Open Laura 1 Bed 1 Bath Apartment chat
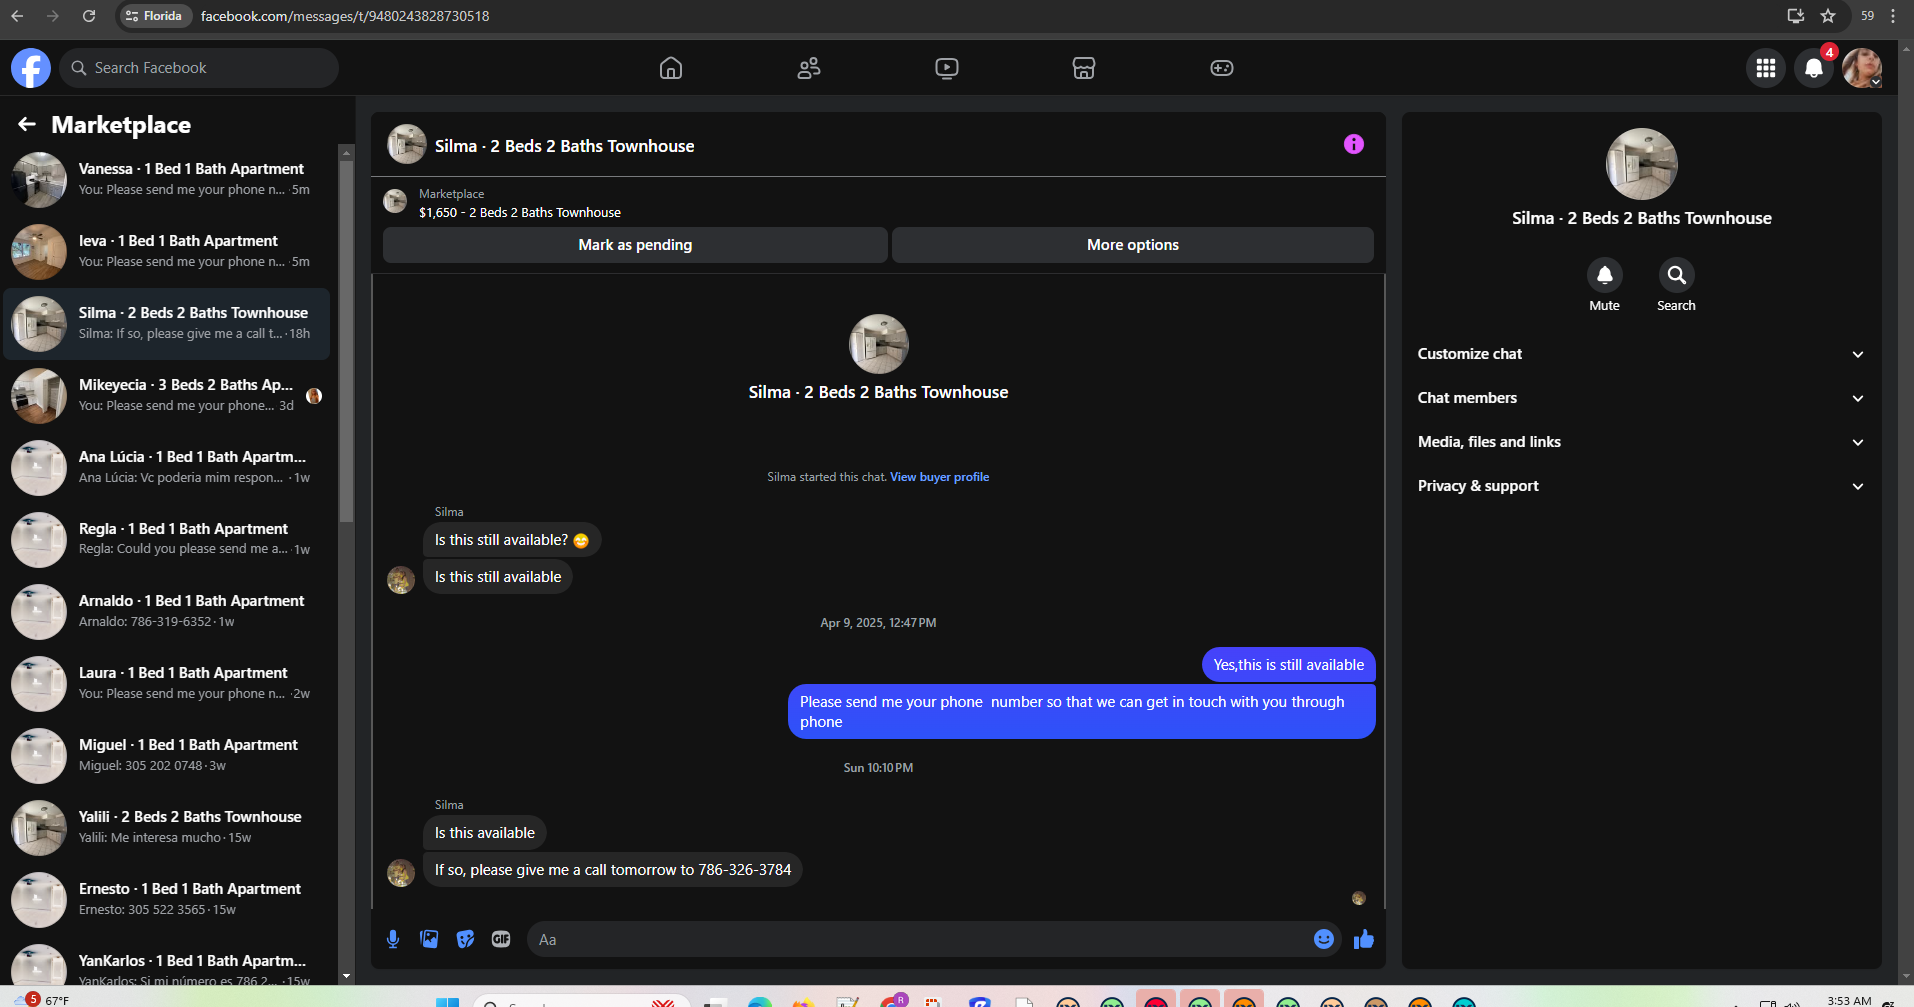1914x1007 pixels. pos(167,684)
